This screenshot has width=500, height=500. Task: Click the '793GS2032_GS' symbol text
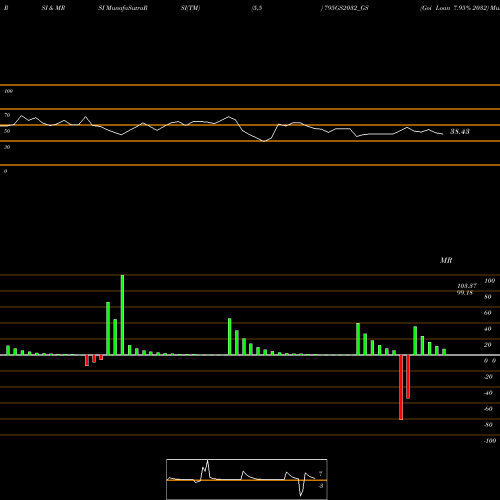346,8
